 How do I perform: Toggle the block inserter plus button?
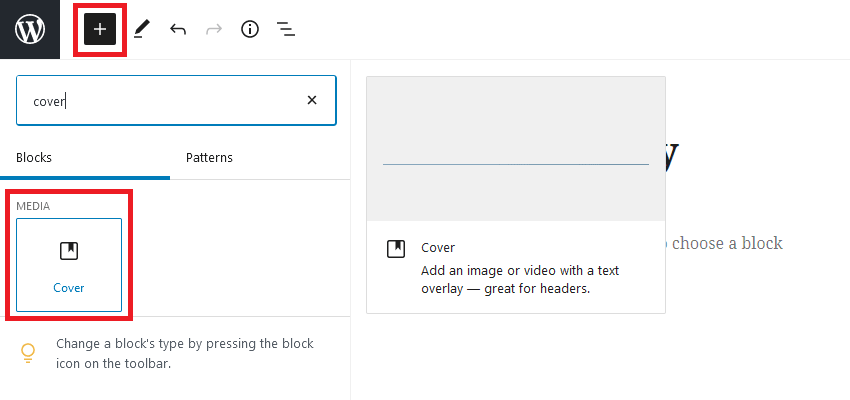point(100,29)
